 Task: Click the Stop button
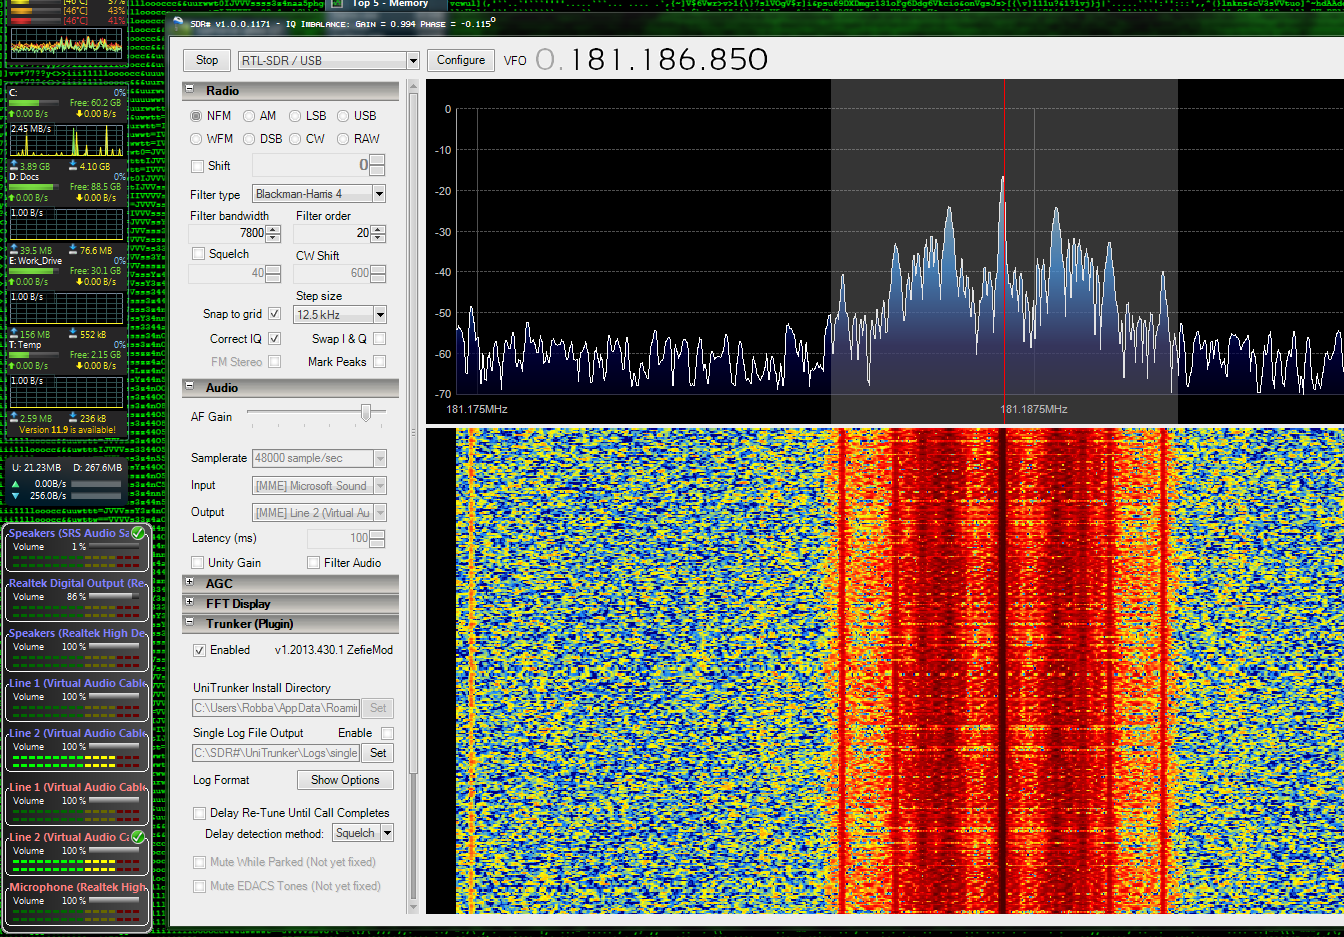pyautogui.click(x=207, y=60)
